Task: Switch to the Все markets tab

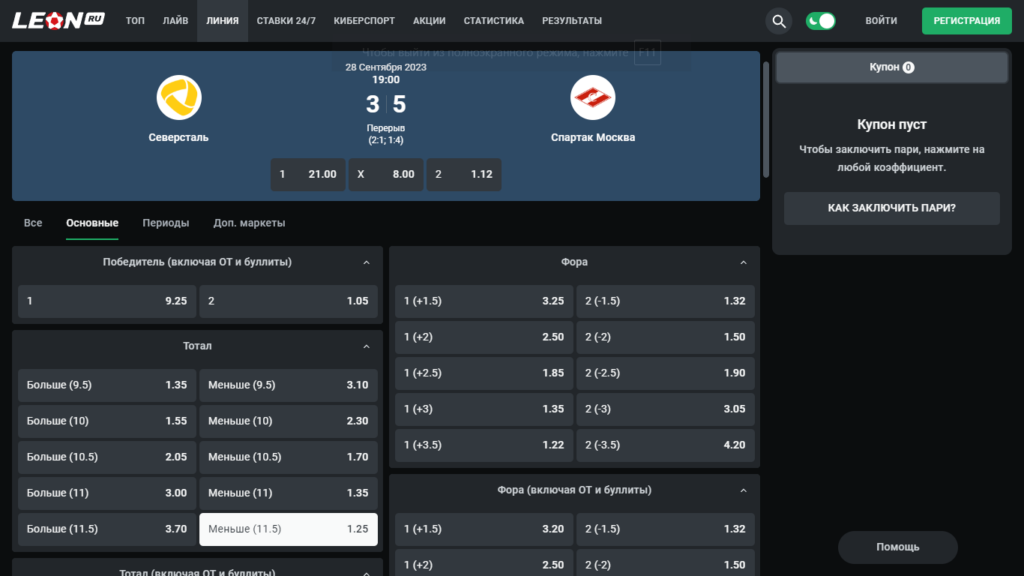Action: point(33,223)
